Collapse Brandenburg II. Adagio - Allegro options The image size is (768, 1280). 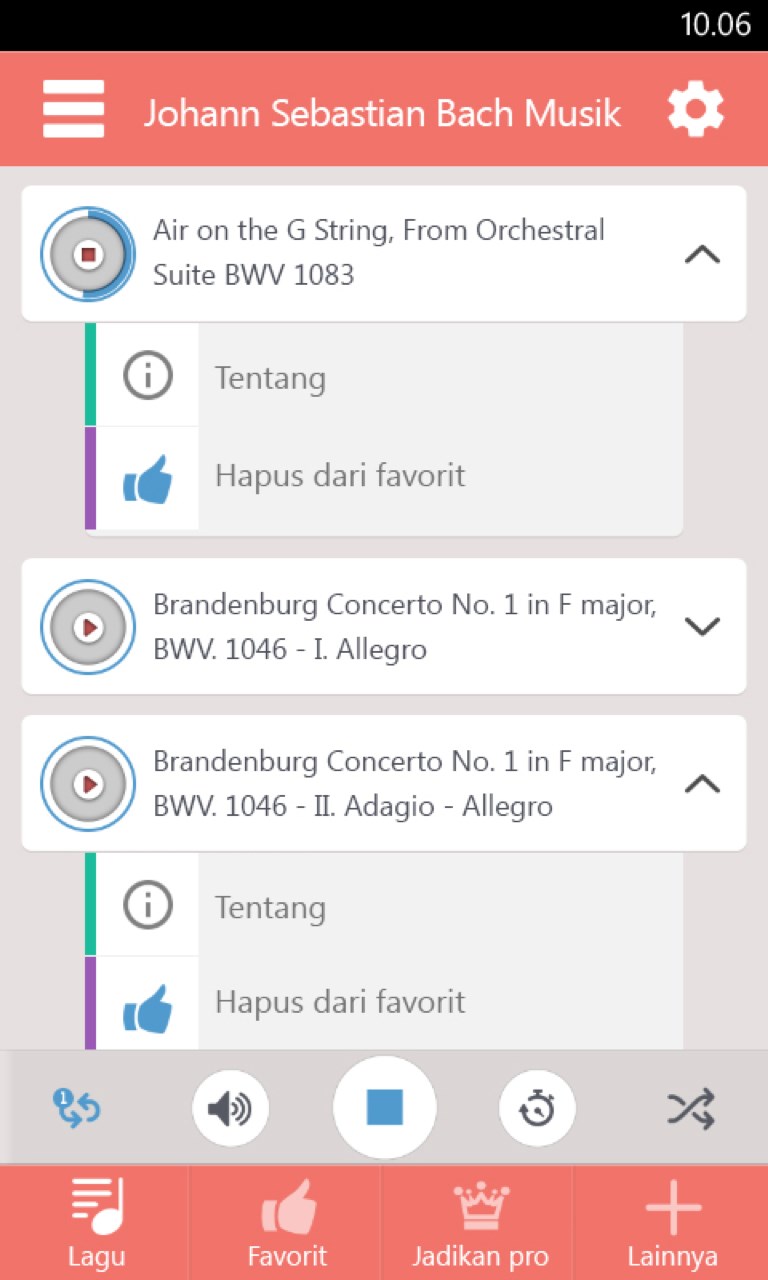pos(702,783)
